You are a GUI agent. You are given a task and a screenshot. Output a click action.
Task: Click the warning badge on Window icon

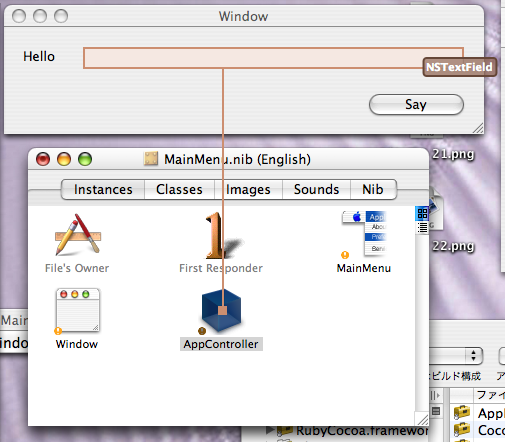pyautogui.click(x=58, y=331)
